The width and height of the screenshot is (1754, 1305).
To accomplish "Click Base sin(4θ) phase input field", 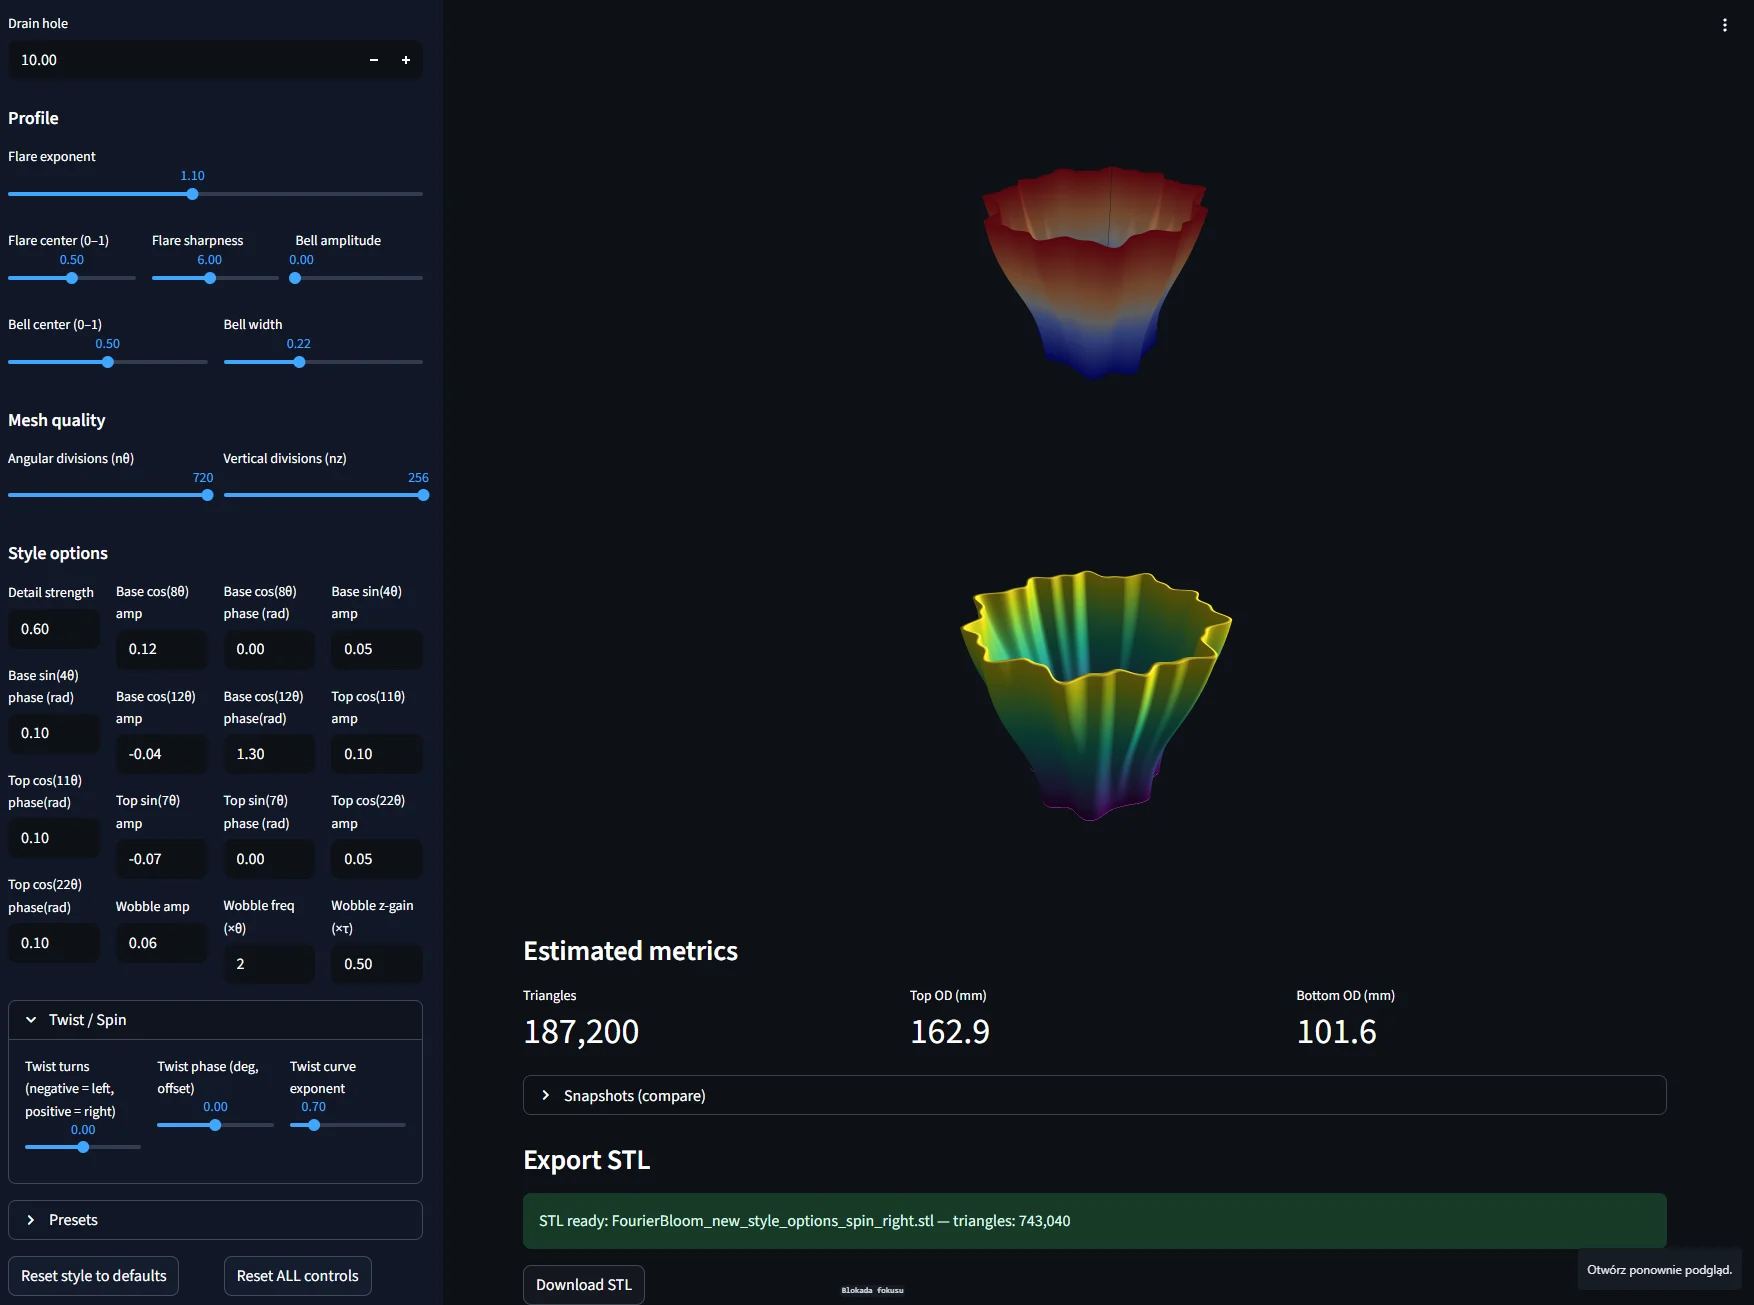I will click(x=54, y=733).
